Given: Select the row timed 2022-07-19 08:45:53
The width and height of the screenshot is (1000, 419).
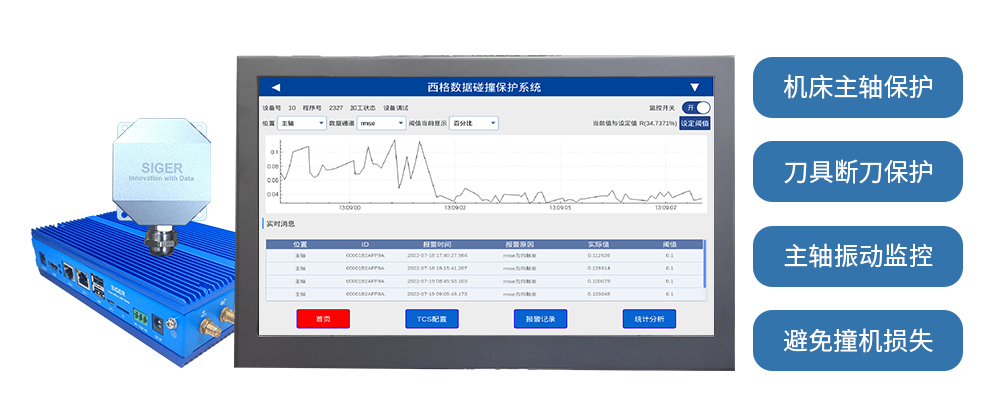Looking at the screenshot, I should point(485,281).
